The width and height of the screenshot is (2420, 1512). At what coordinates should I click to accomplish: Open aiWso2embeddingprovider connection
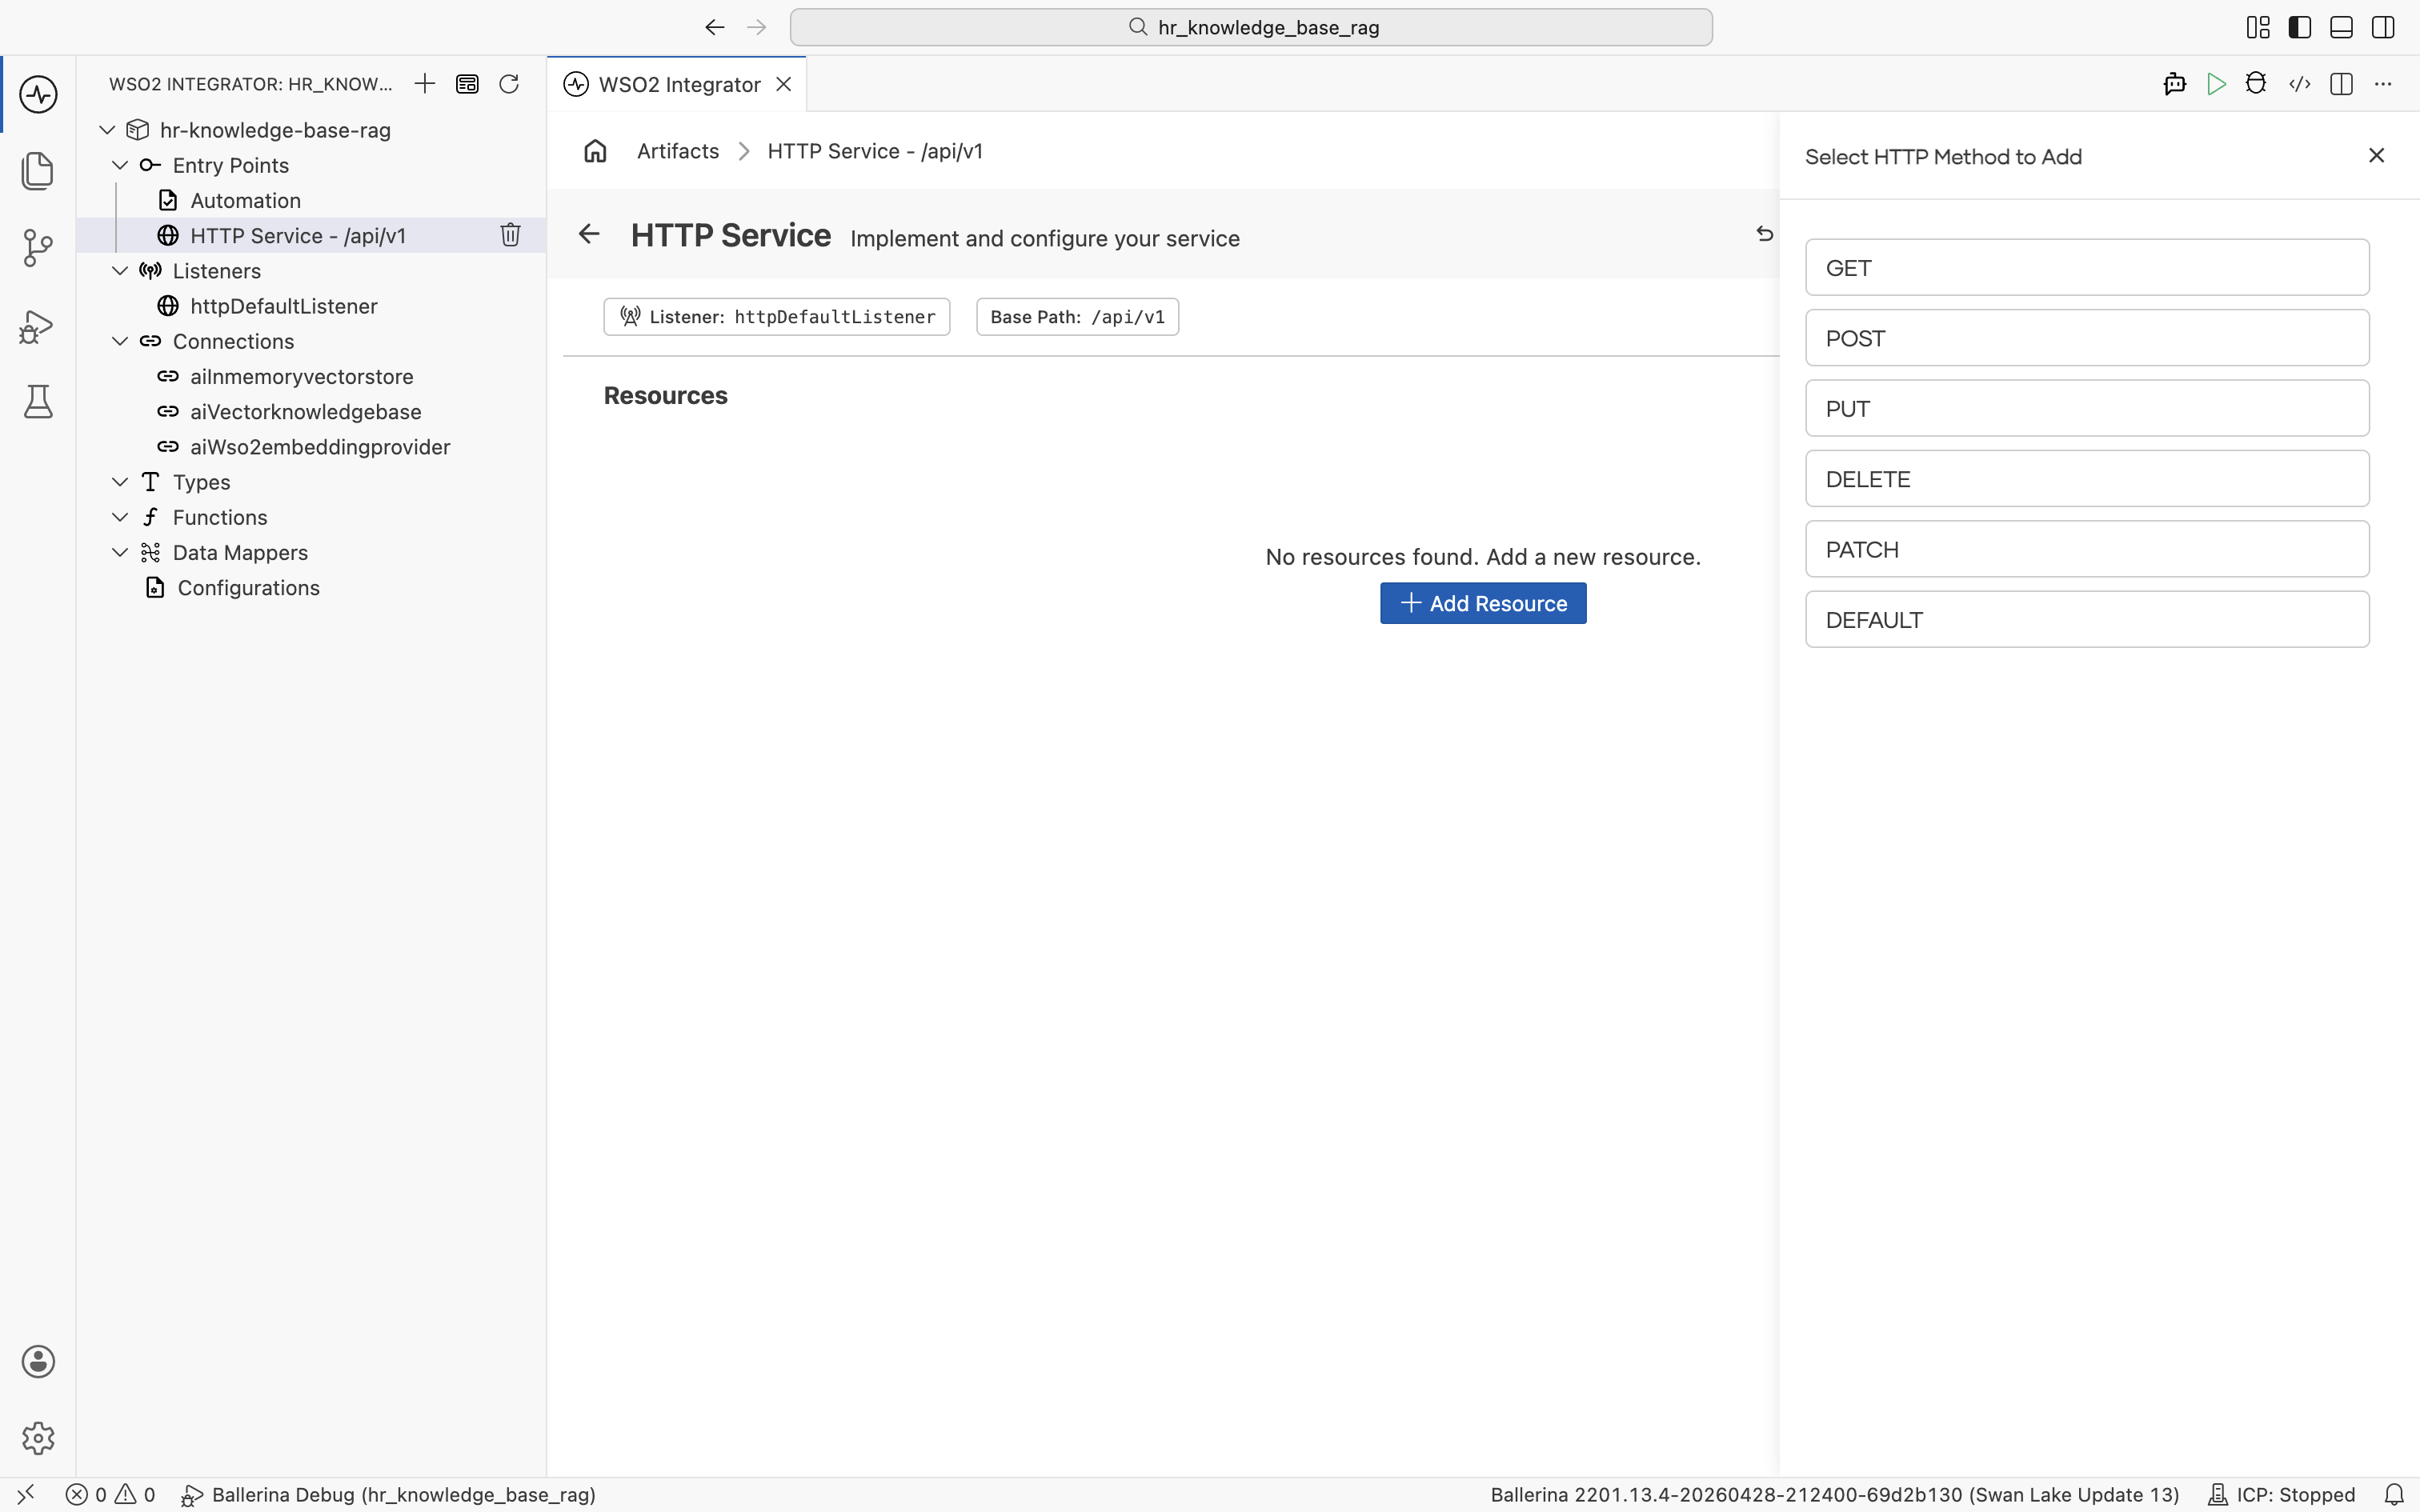312,447
